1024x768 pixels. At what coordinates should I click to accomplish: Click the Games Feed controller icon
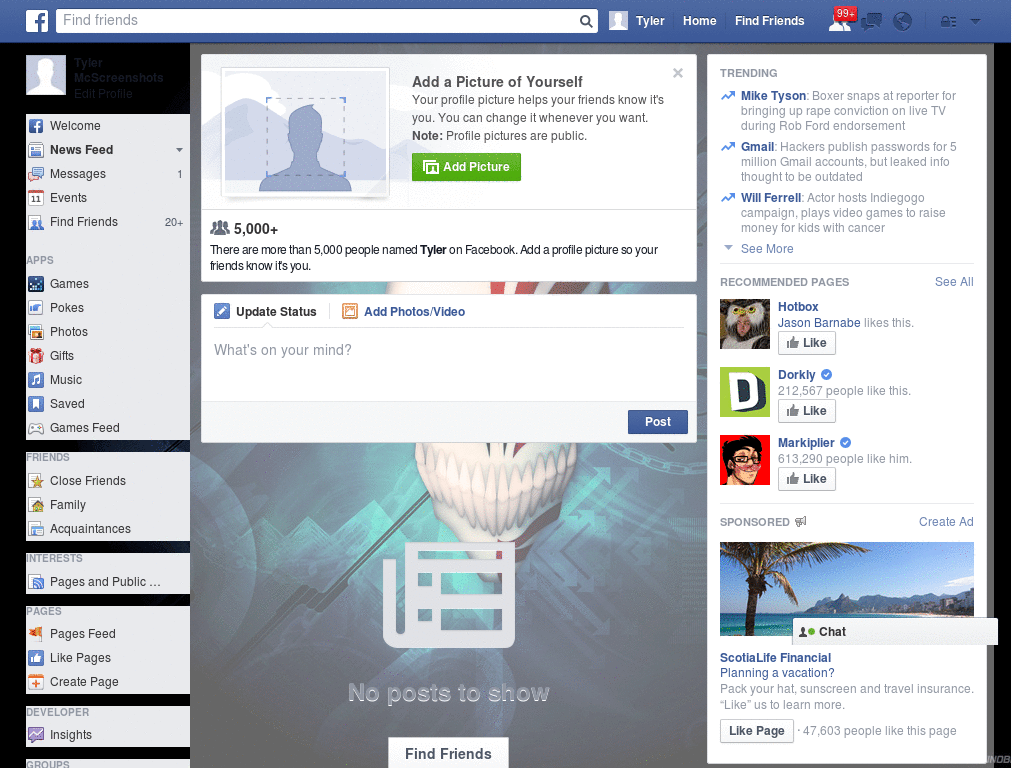pos(36,428)
